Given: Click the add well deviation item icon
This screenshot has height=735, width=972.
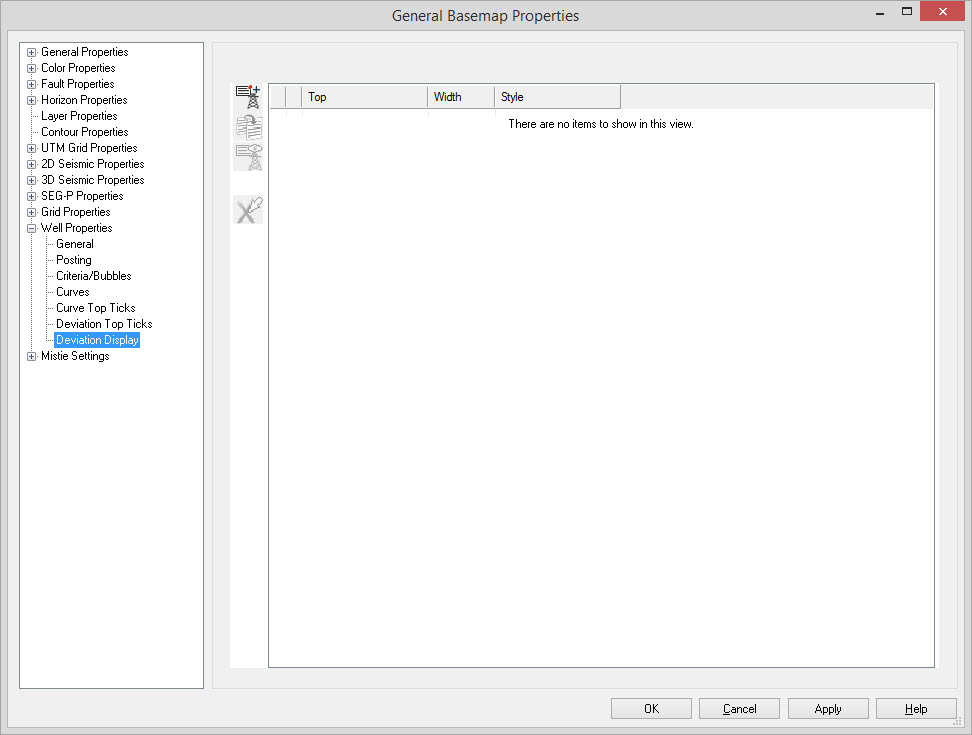Looking at the screenshot, I should tap(248, 97).
